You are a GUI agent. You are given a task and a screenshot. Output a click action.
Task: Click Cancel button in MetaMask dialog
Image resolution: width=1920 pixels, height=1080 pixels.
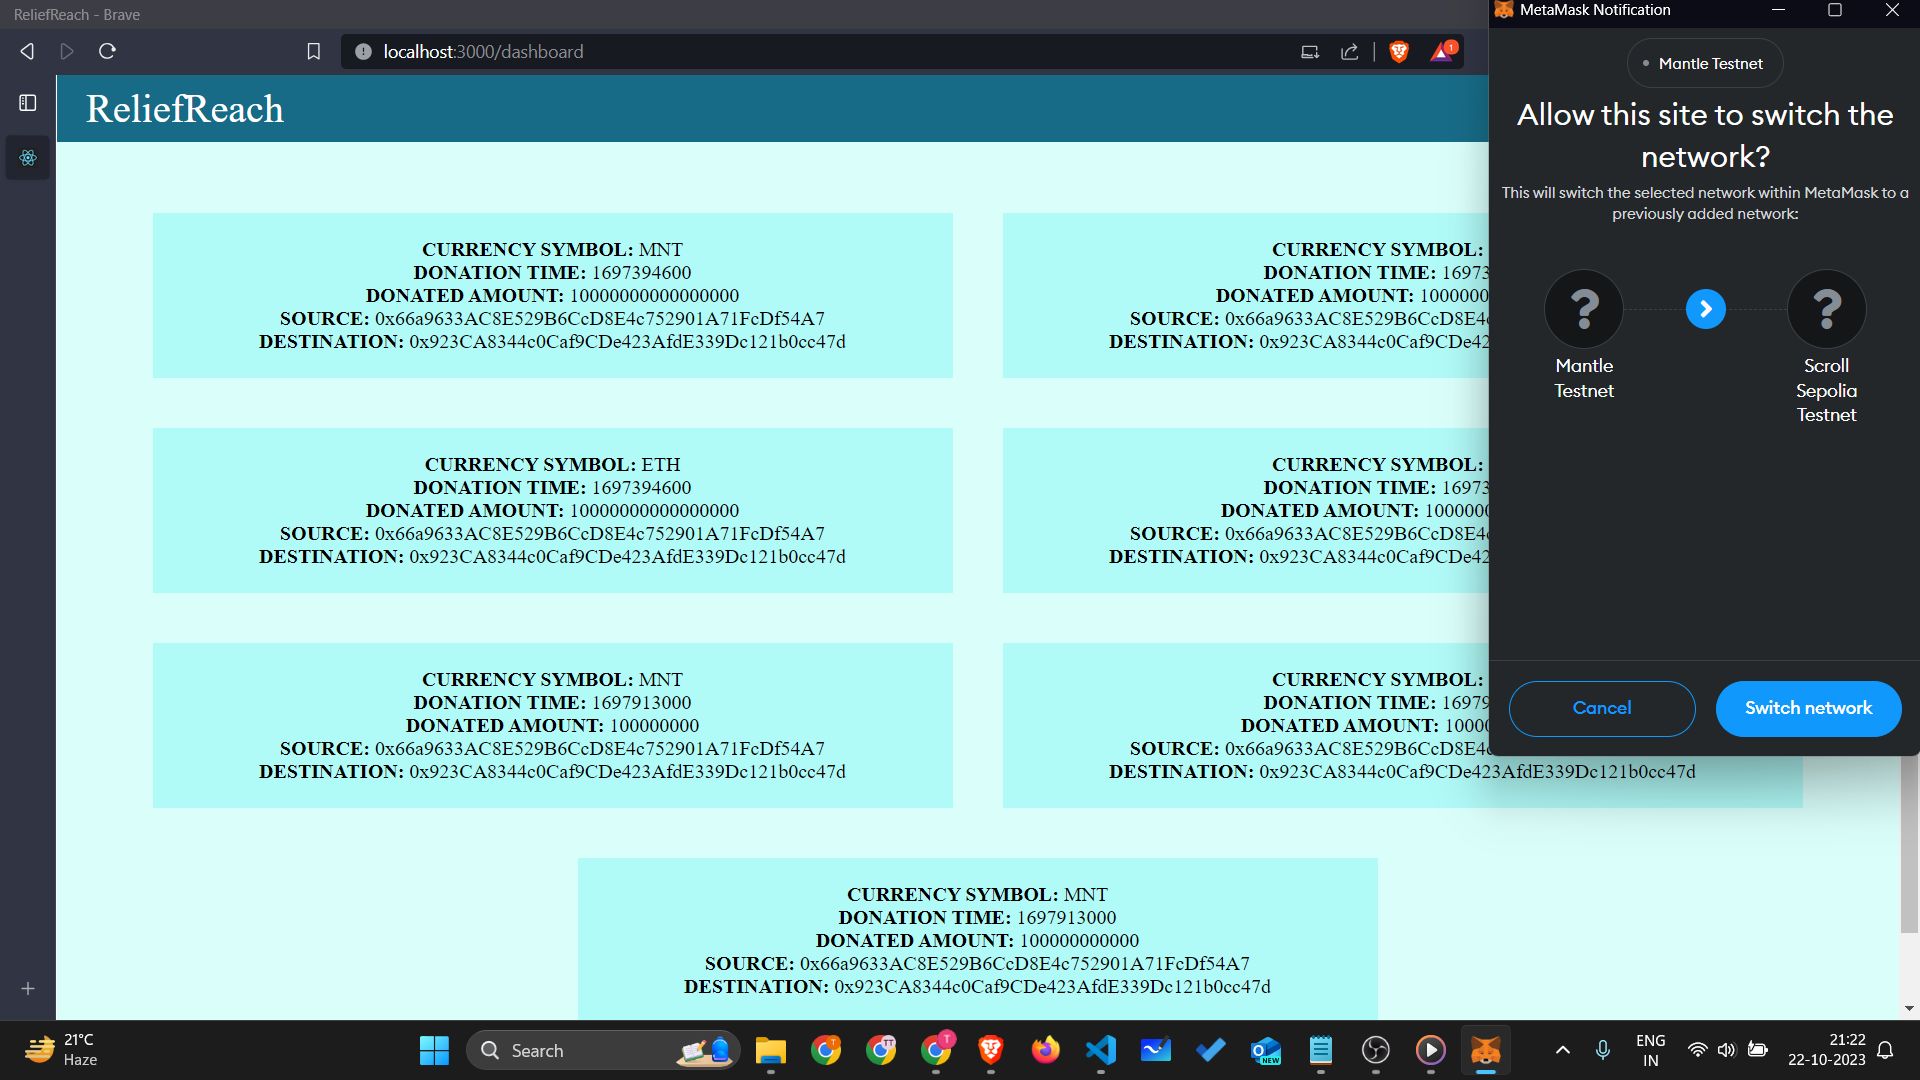click(1601, 708)
